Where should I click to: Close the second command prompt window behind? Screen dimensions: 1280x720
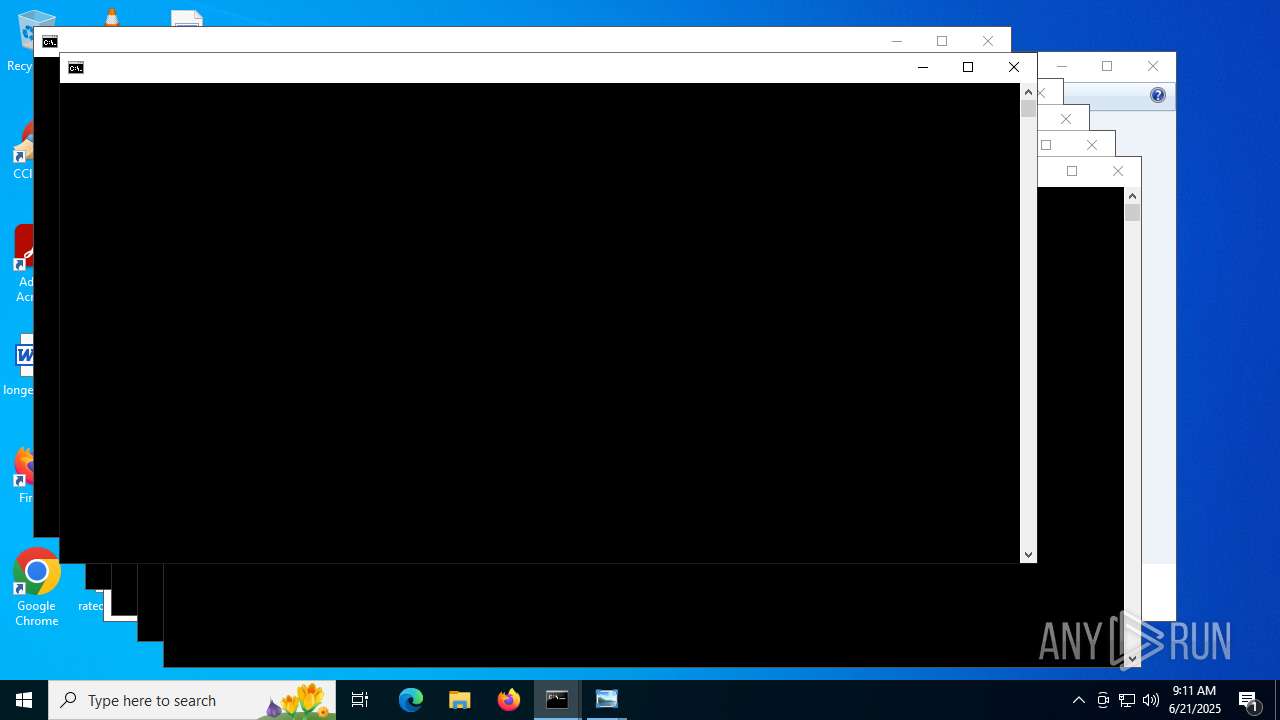(988, 41)
